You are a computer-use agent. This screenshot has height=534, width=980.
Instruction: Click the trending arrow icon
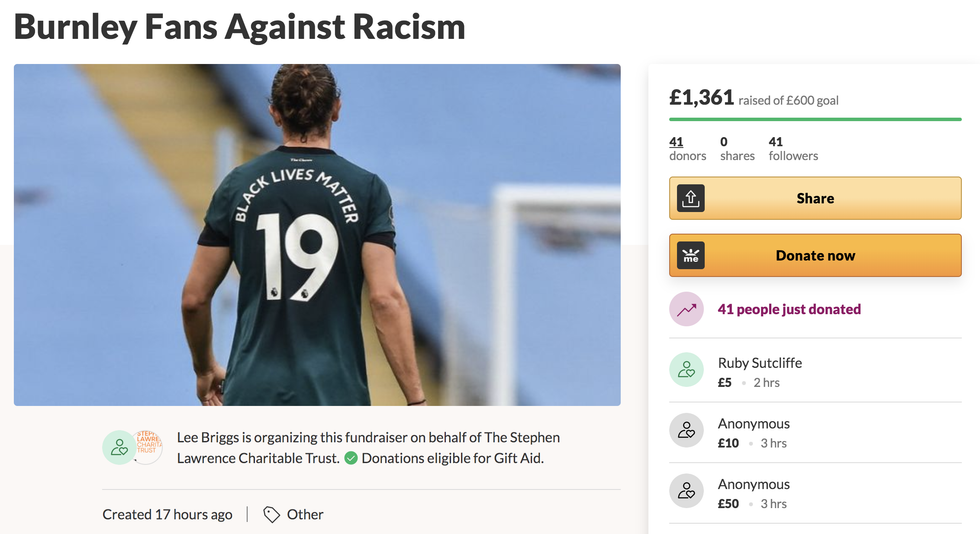(x=686, y=310)
